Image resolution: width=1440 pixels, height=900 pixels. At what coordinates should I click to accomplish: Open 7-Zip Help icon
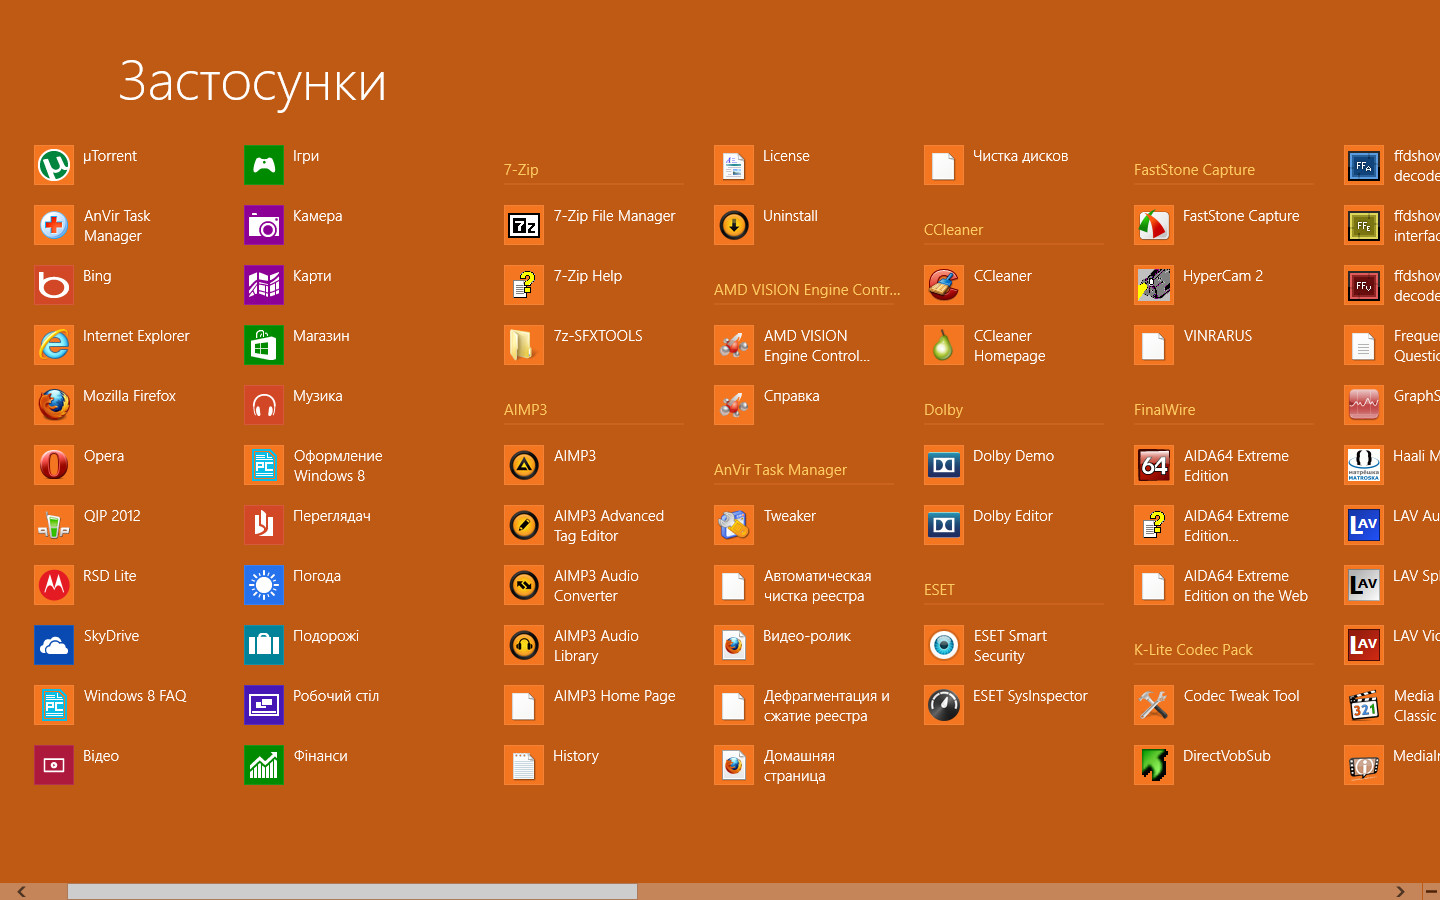(x=524, y=285)
